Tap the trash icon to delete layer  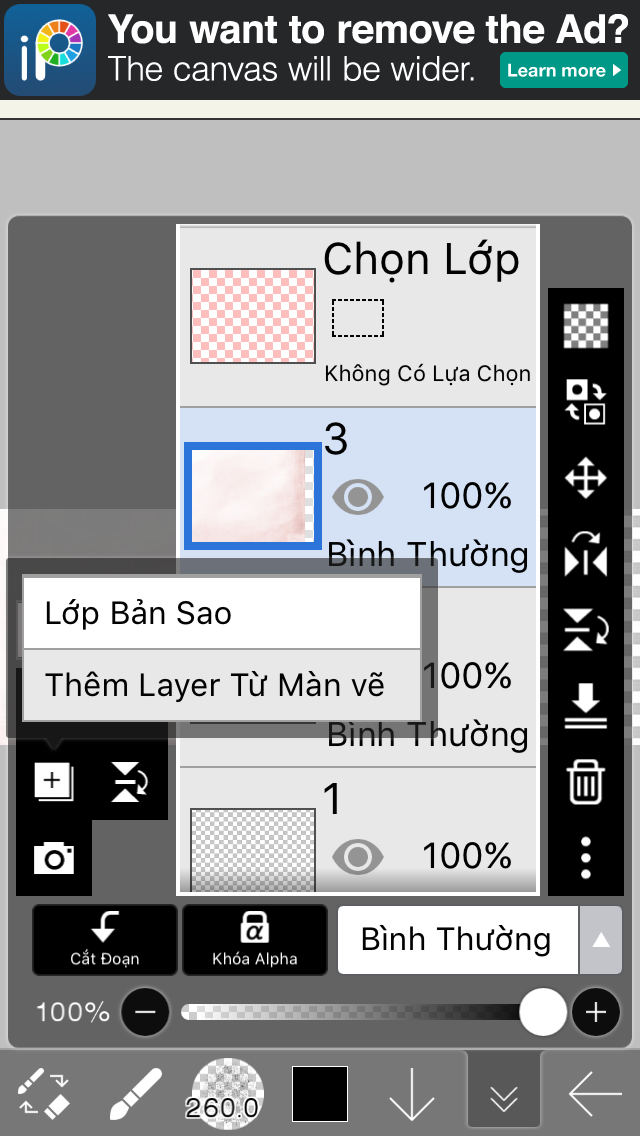coord(586,781)
